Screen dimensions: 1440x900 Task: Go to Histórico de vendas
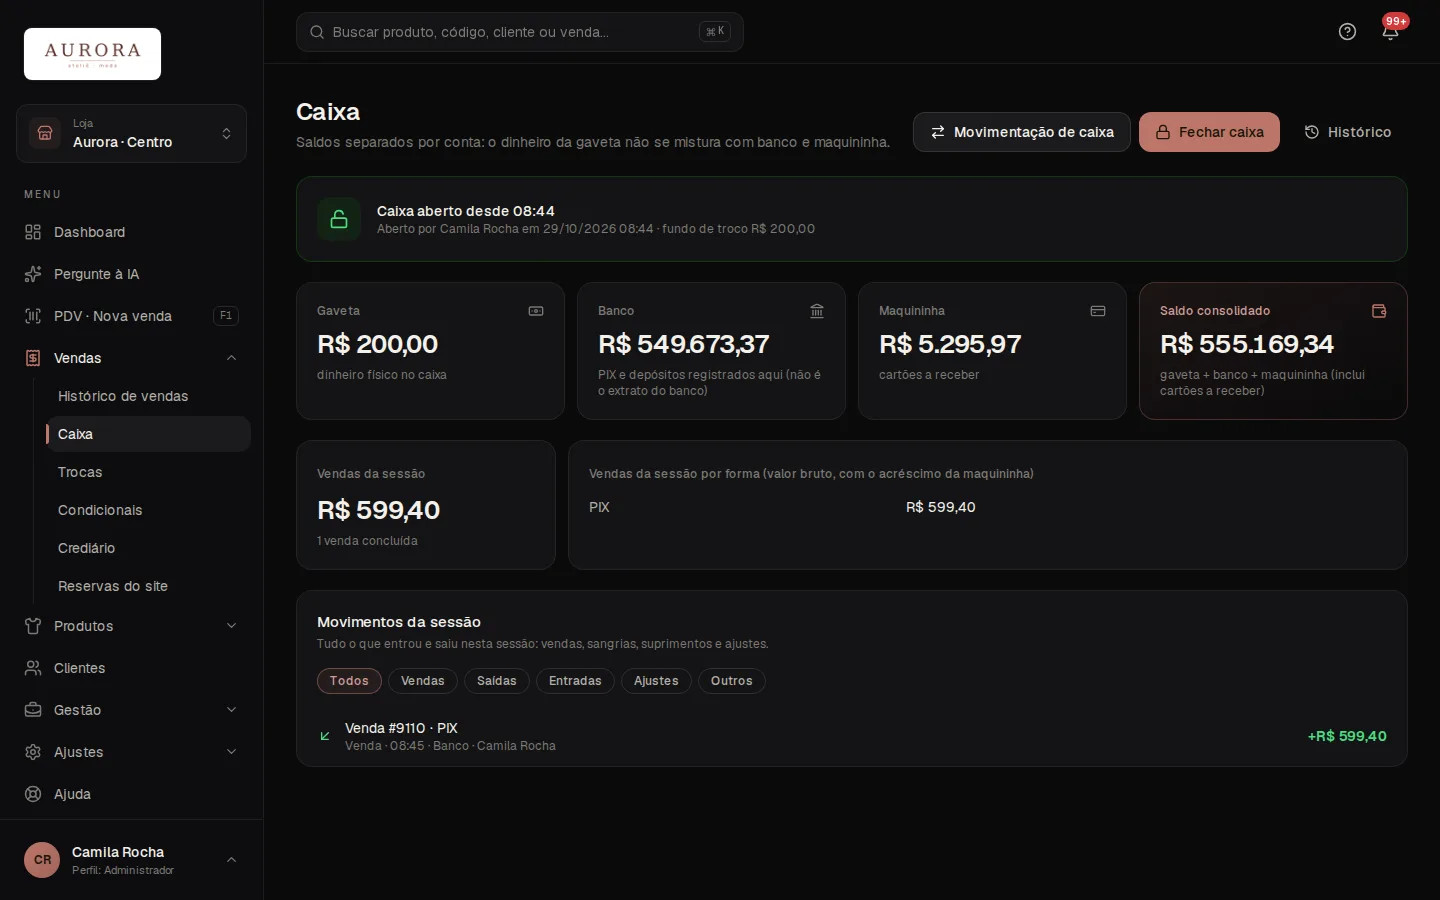coord(123,396)
